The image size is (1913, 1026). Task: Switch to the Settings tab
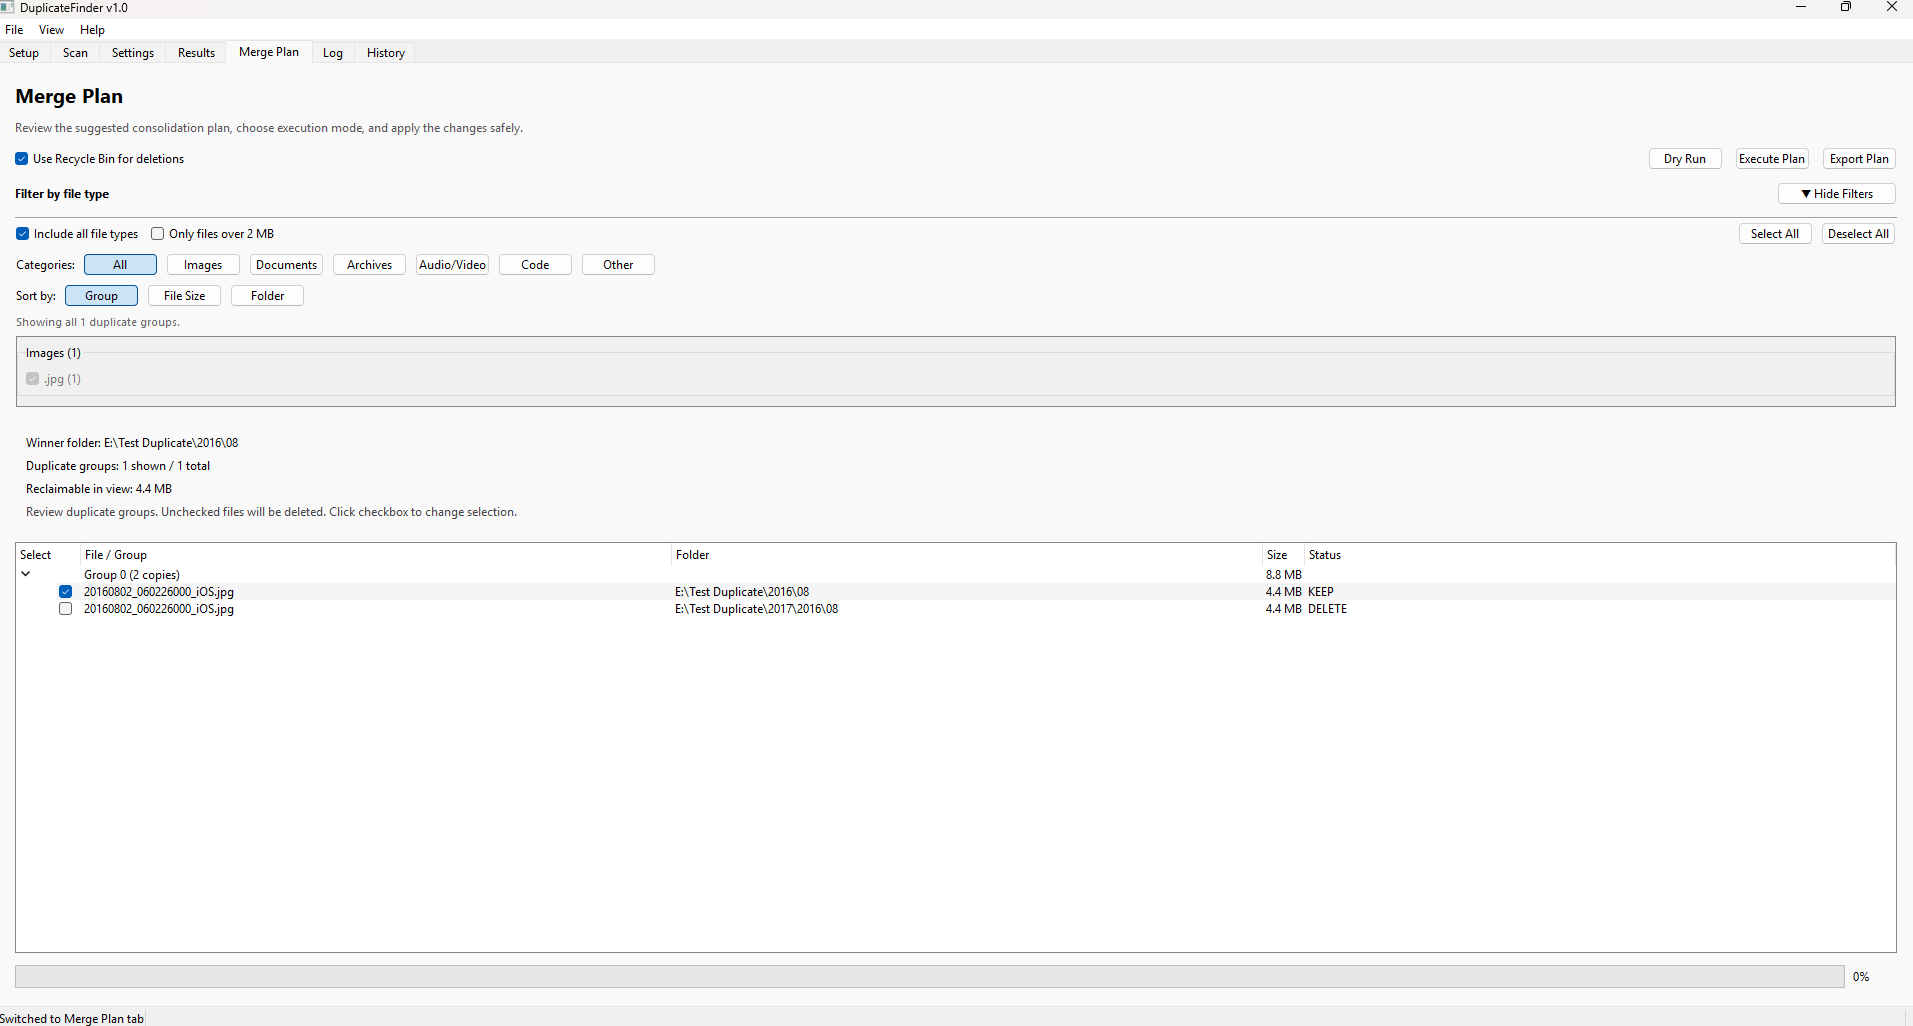(x=133, y=53)
